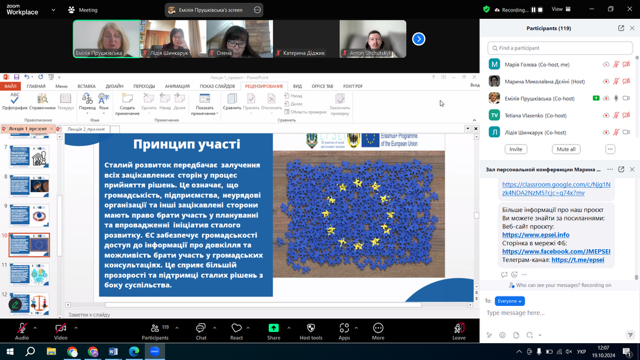
Task: Focus the Find a participant field
Action: pyautogui.click(x=560, y=48)
